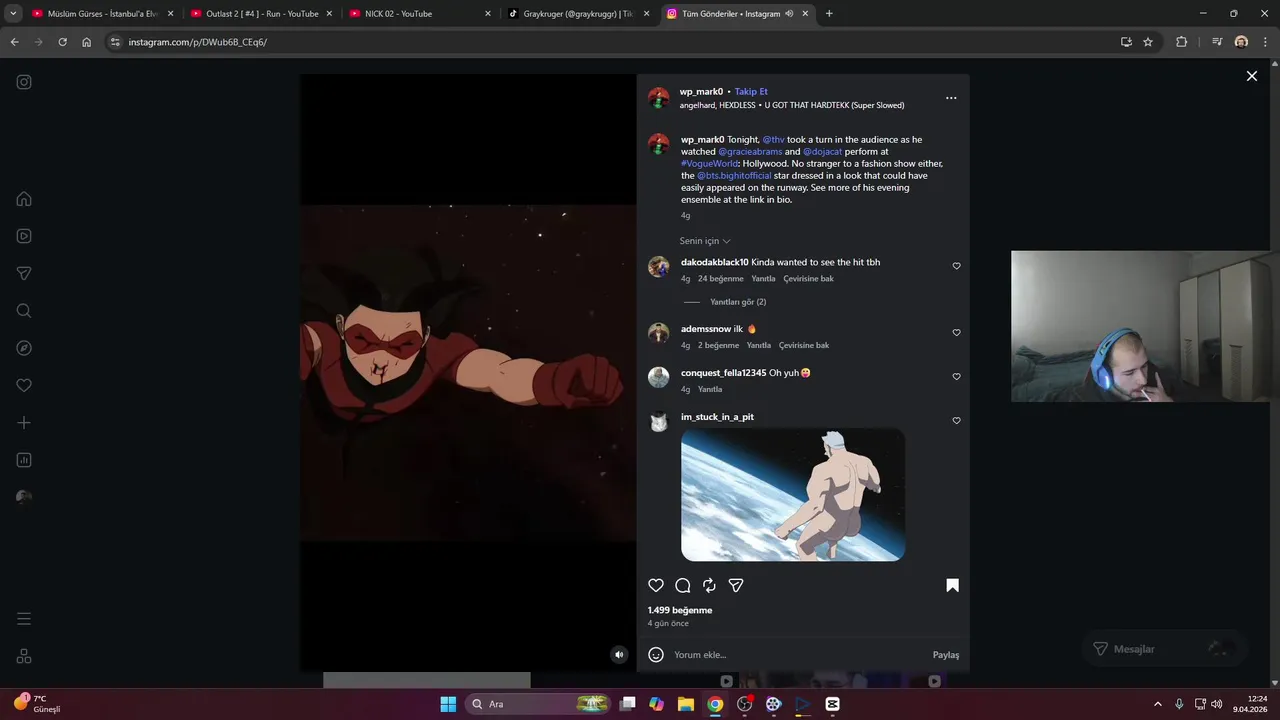This screenshot has height=720, width=1280.
Task: Open File Explorer from taskbar
Action: pyautogui.click(x=686, y=704)
